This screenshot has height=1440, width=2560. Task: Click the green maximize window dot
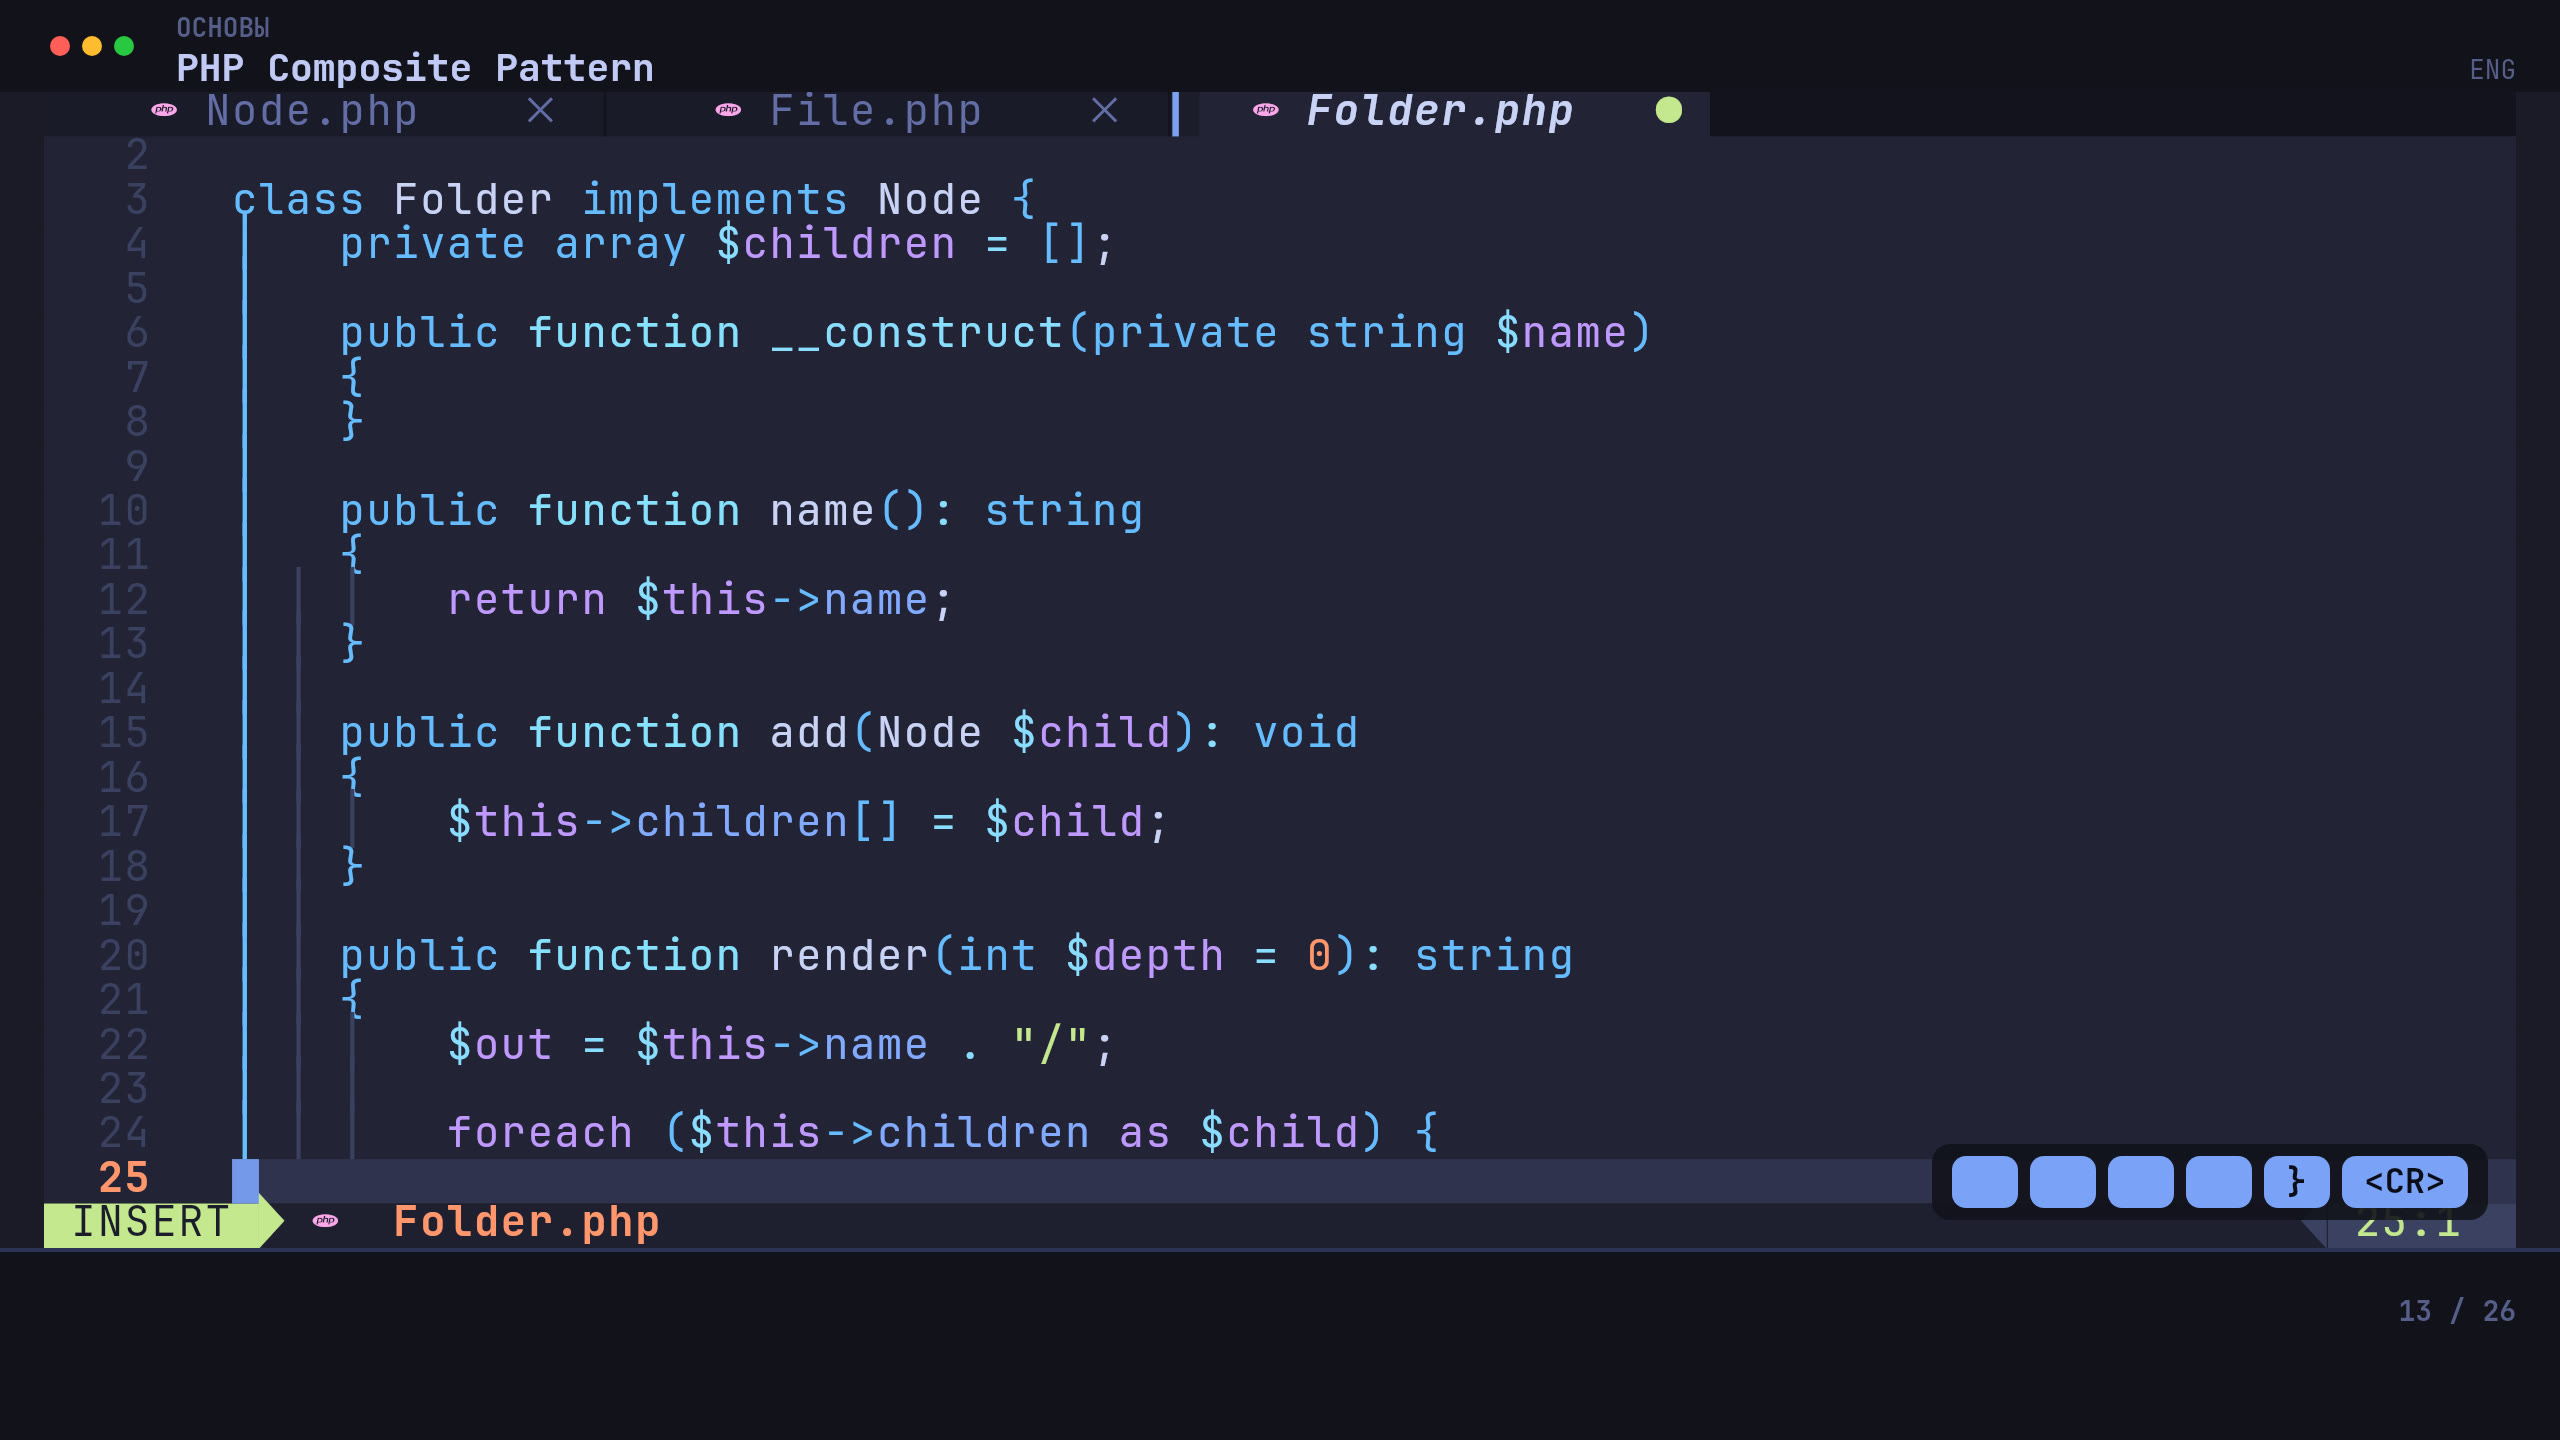click(x=124, y=46)
